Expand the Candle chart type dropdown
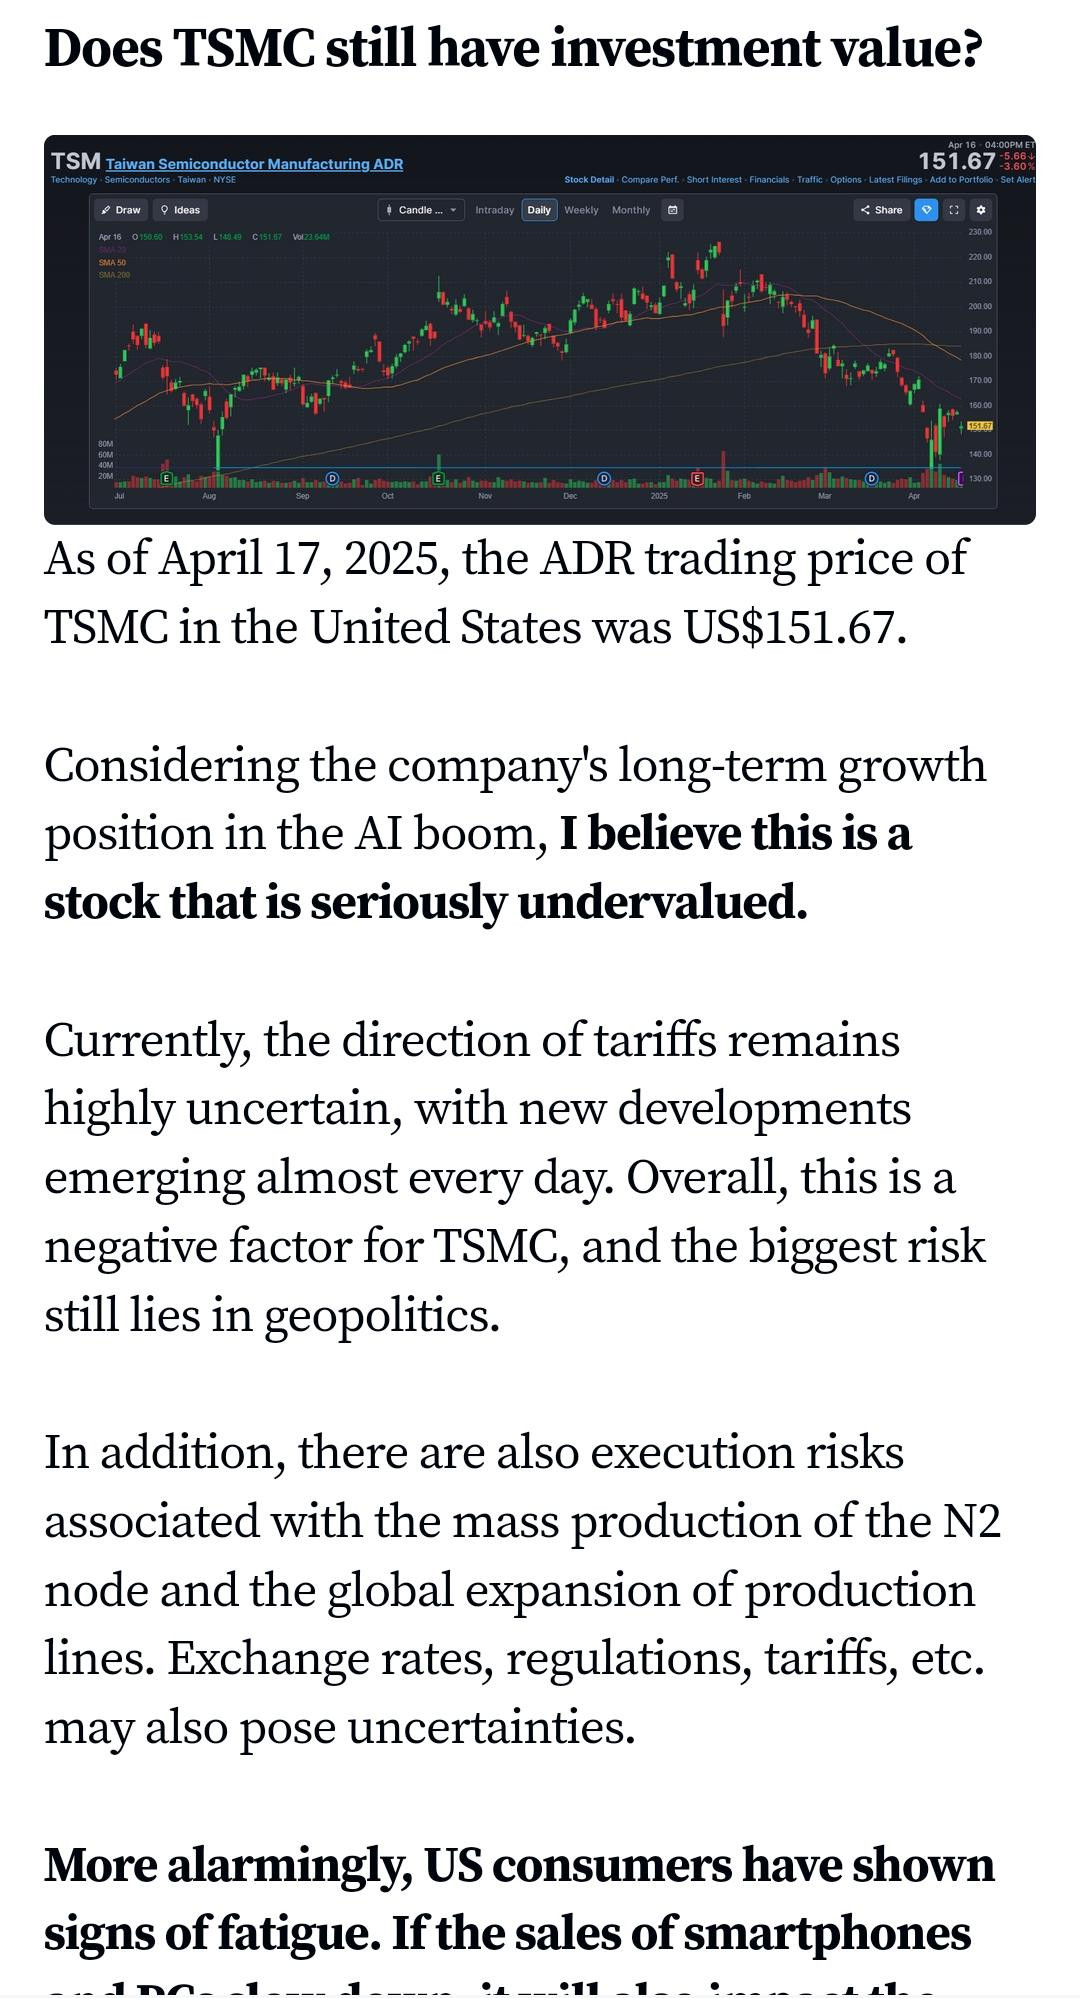 coord(421,210)
